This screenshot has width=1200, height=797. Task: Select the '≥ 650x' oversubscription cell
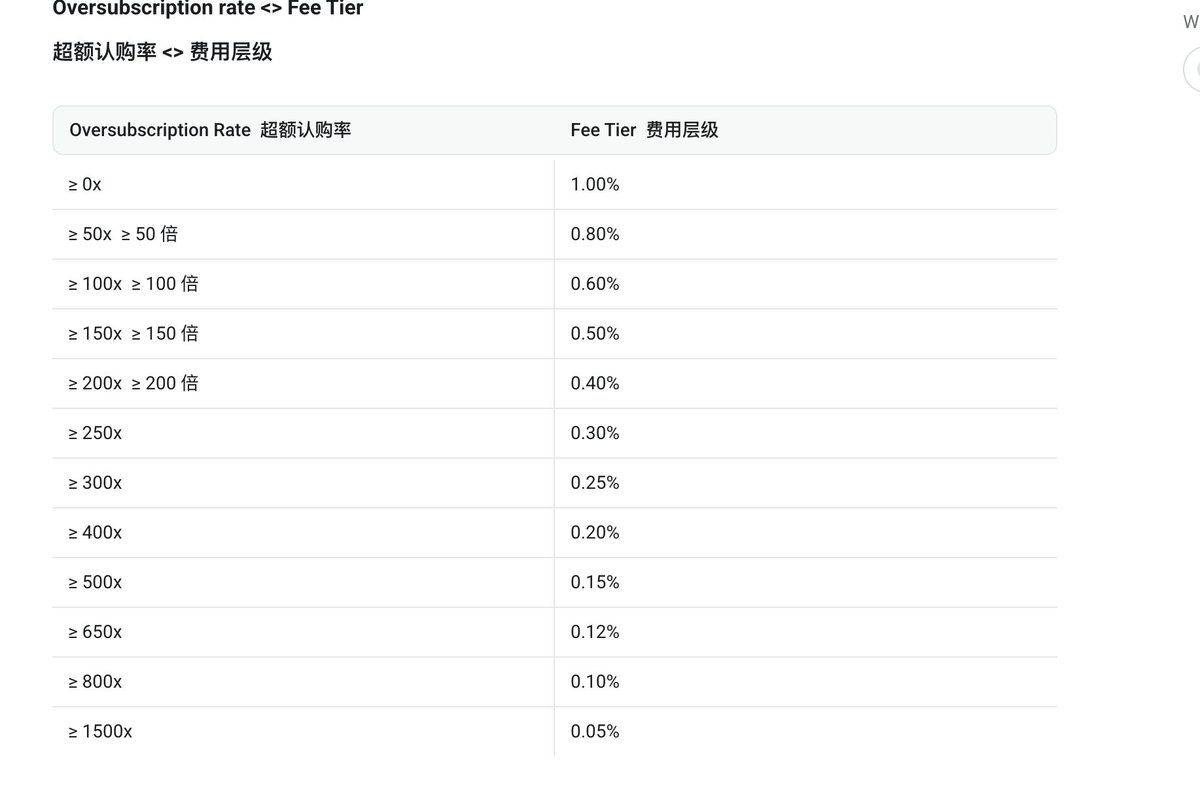95,632
